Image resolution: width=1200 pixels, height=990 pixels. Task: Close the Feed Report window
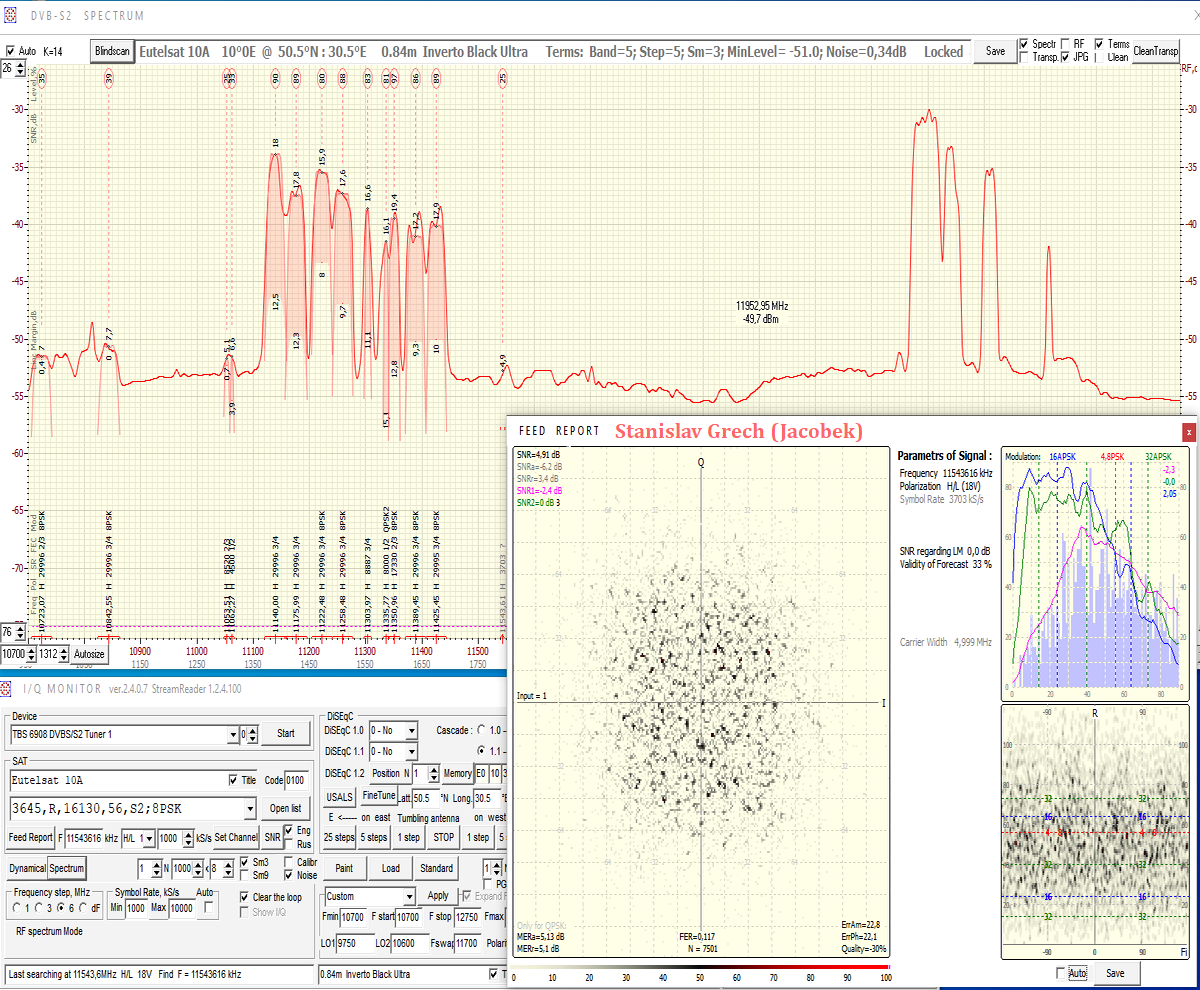[x=1189, y=431]
